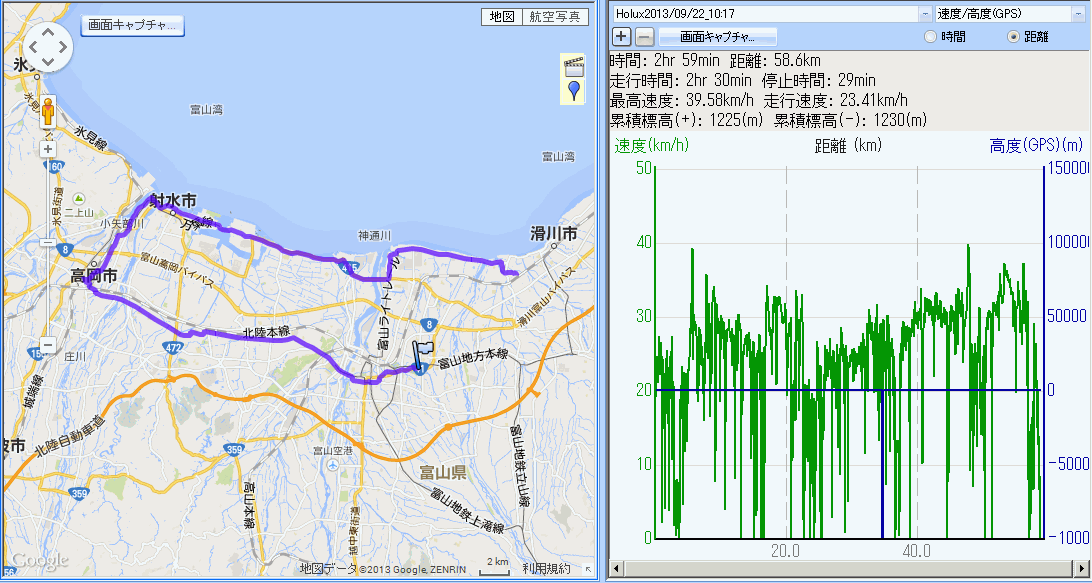The width and height of the screenshot is (1092, 583).
Task: Click the clapperboard animation icon on map
Action: tap(573, 67)
